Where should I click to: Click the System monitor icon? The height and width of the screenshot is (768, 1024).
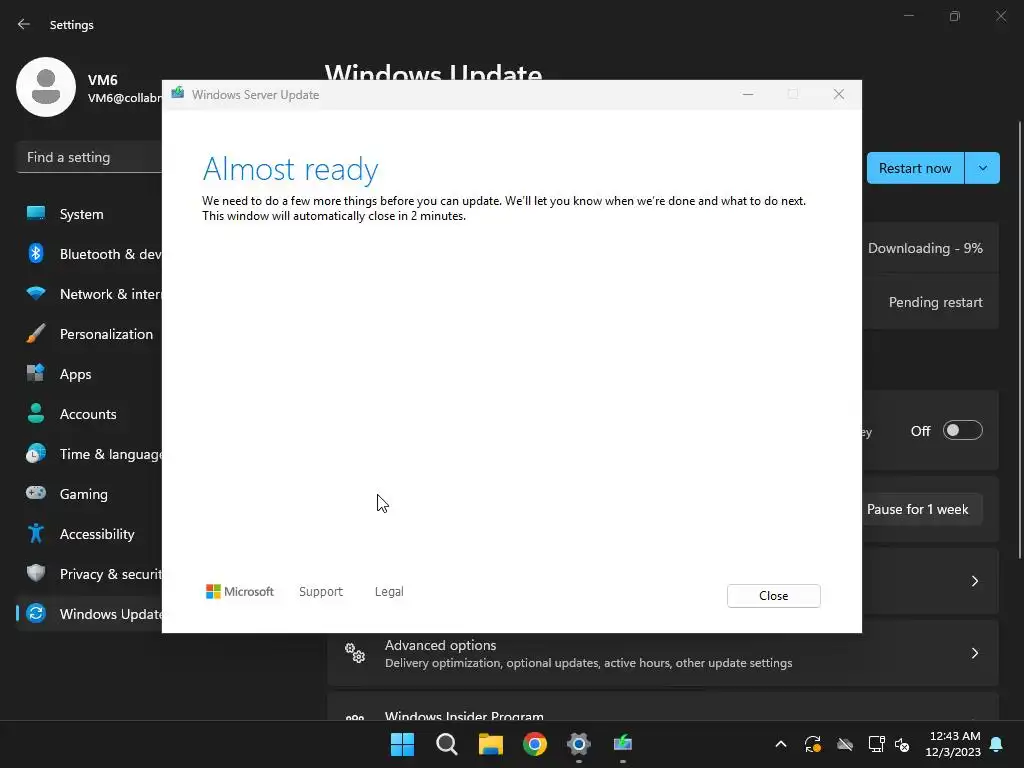tap(36, 214)
